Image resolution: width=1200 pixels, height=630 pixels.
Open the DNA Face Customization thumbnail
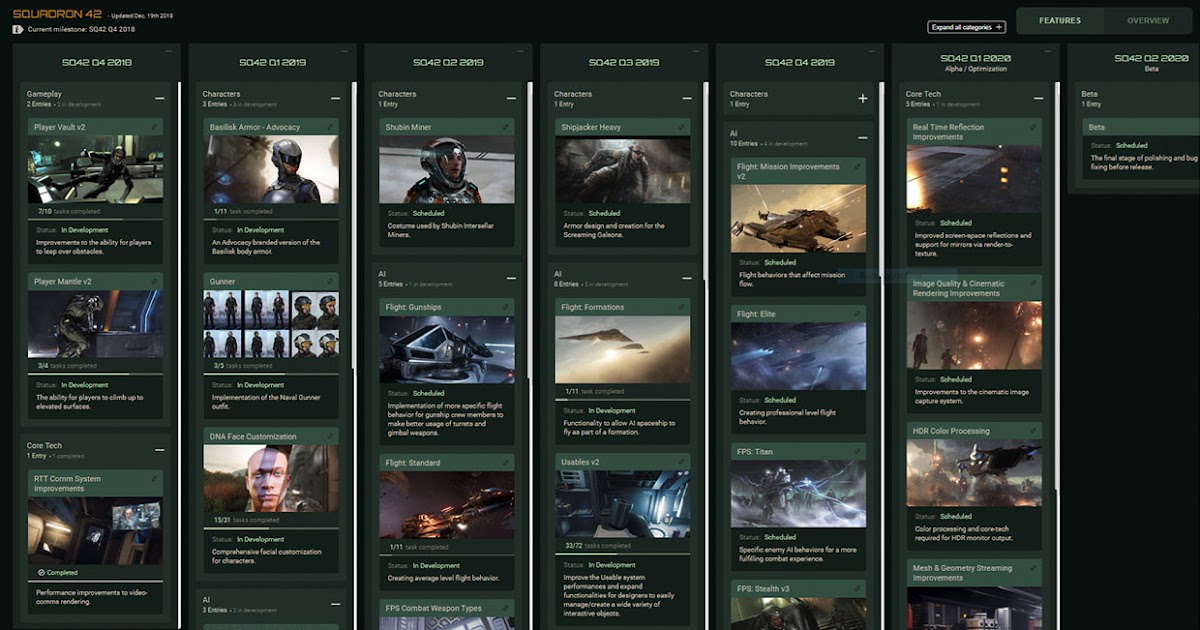[x=271, y=479]
